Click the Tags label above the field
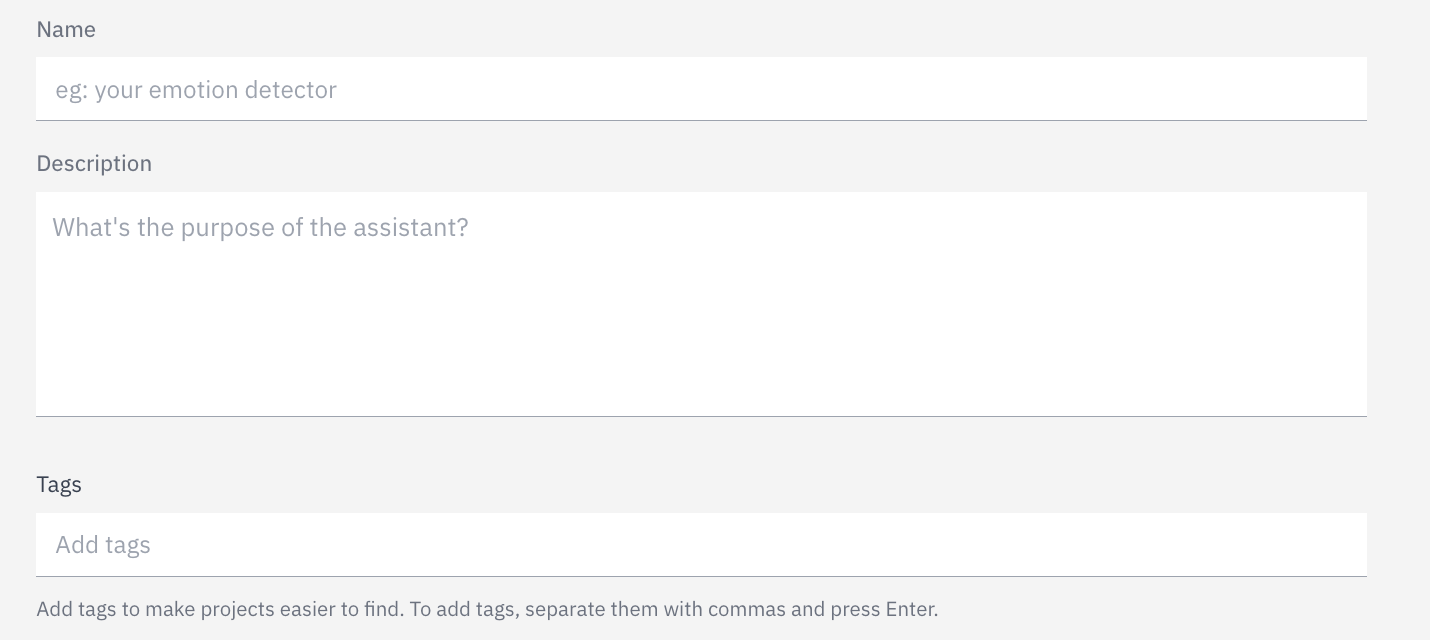 pyautogui.click(x=59, y=485)
